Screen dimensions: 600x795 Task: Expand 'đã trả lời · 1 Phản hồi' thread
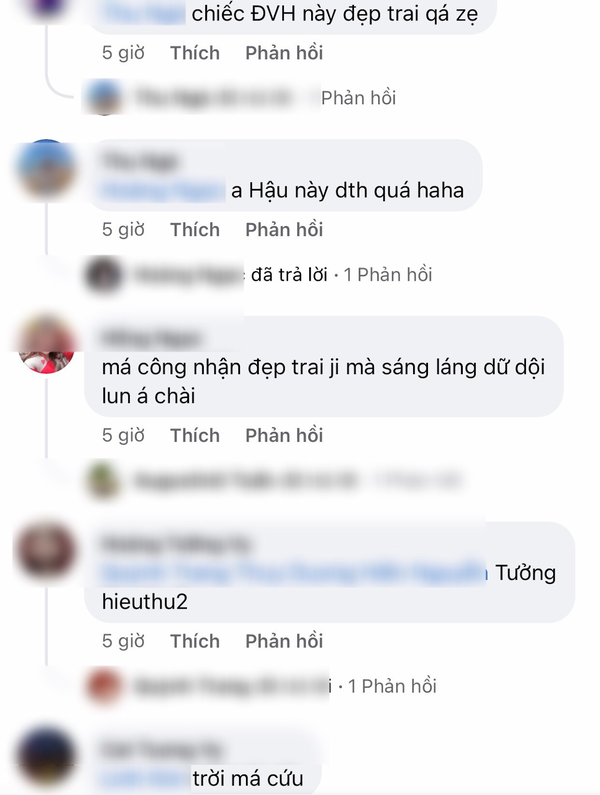tap(341, 275)
